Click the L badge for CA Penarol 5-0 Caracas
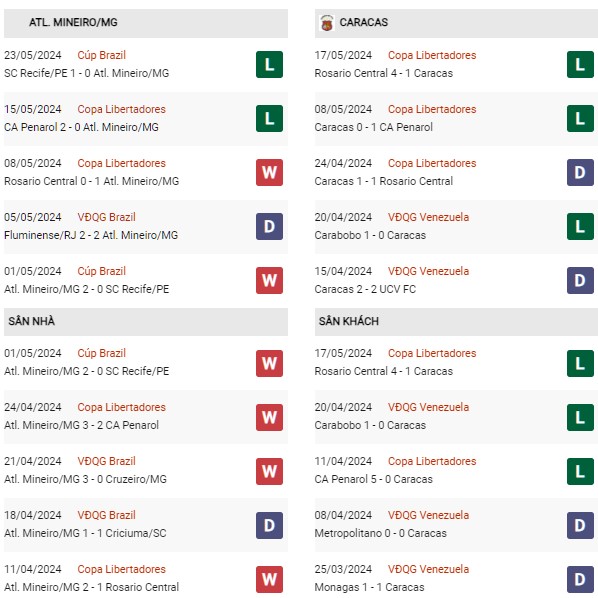The image size is (598, 598). tap(580, 471)
